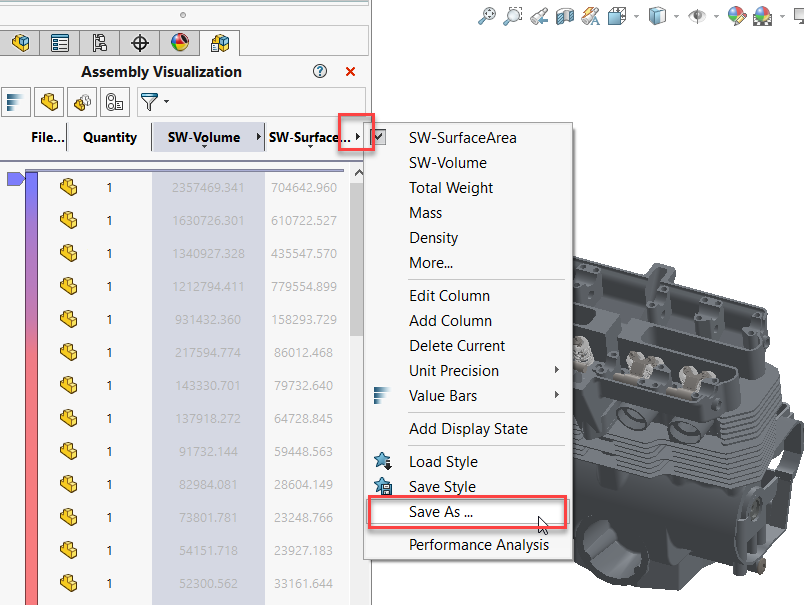Choose SW-SurfaceArea from the menu
This screenshot has width=804, height=605.
point(463,138)
